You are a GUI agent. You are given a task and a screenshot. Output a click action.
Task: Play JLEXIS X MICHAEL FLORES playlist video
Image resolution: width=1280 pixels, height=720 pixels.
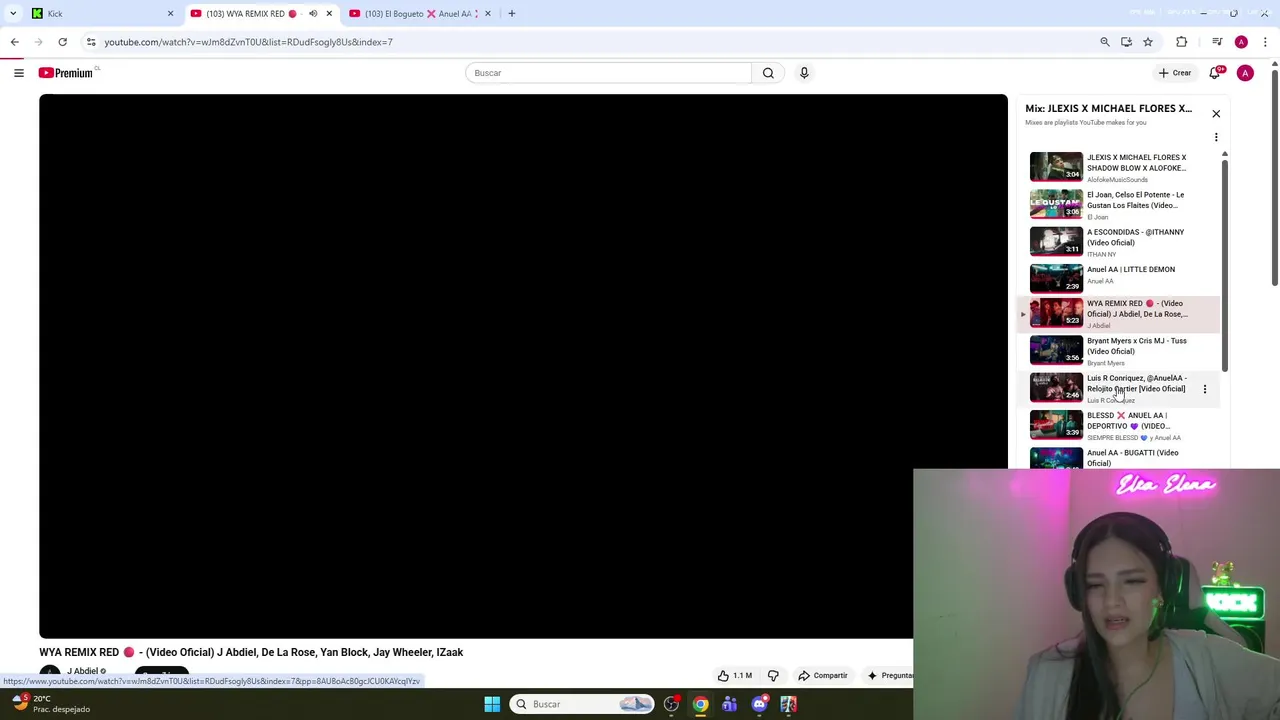[x=1118, y=167]
